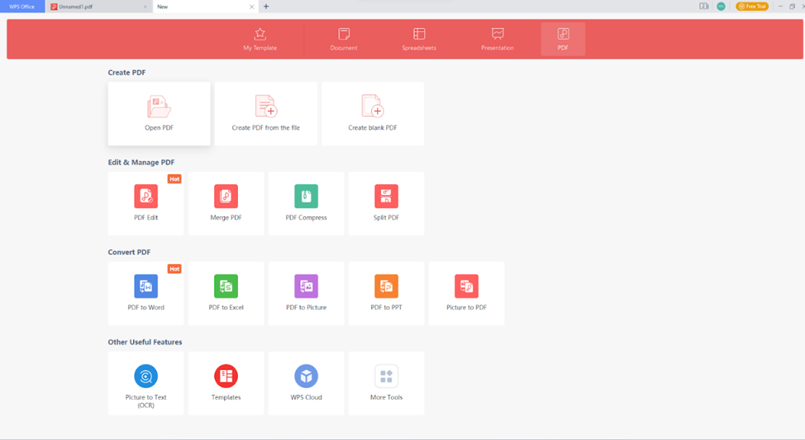The height and width of the screenshot is (440, 805).
Task: Open the PDF Compress tool
Action: (306, 203)
